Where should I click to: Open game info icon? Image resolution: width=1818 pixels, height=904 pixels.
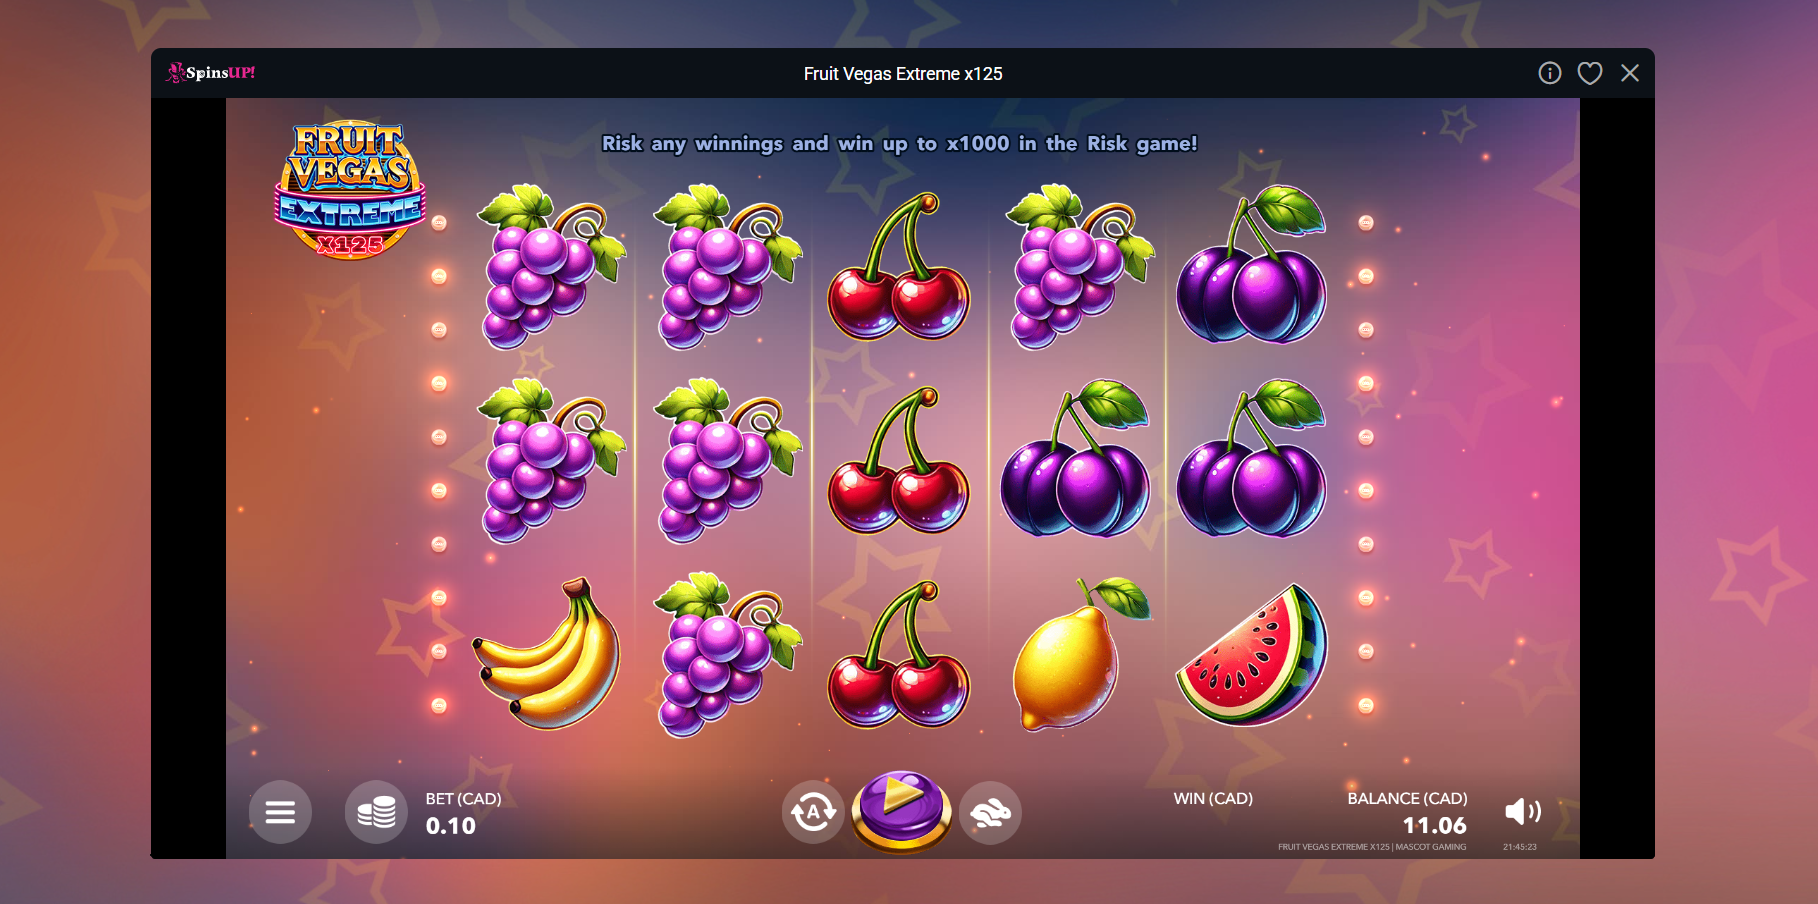pyautogui.click(x=1550, y=73)
